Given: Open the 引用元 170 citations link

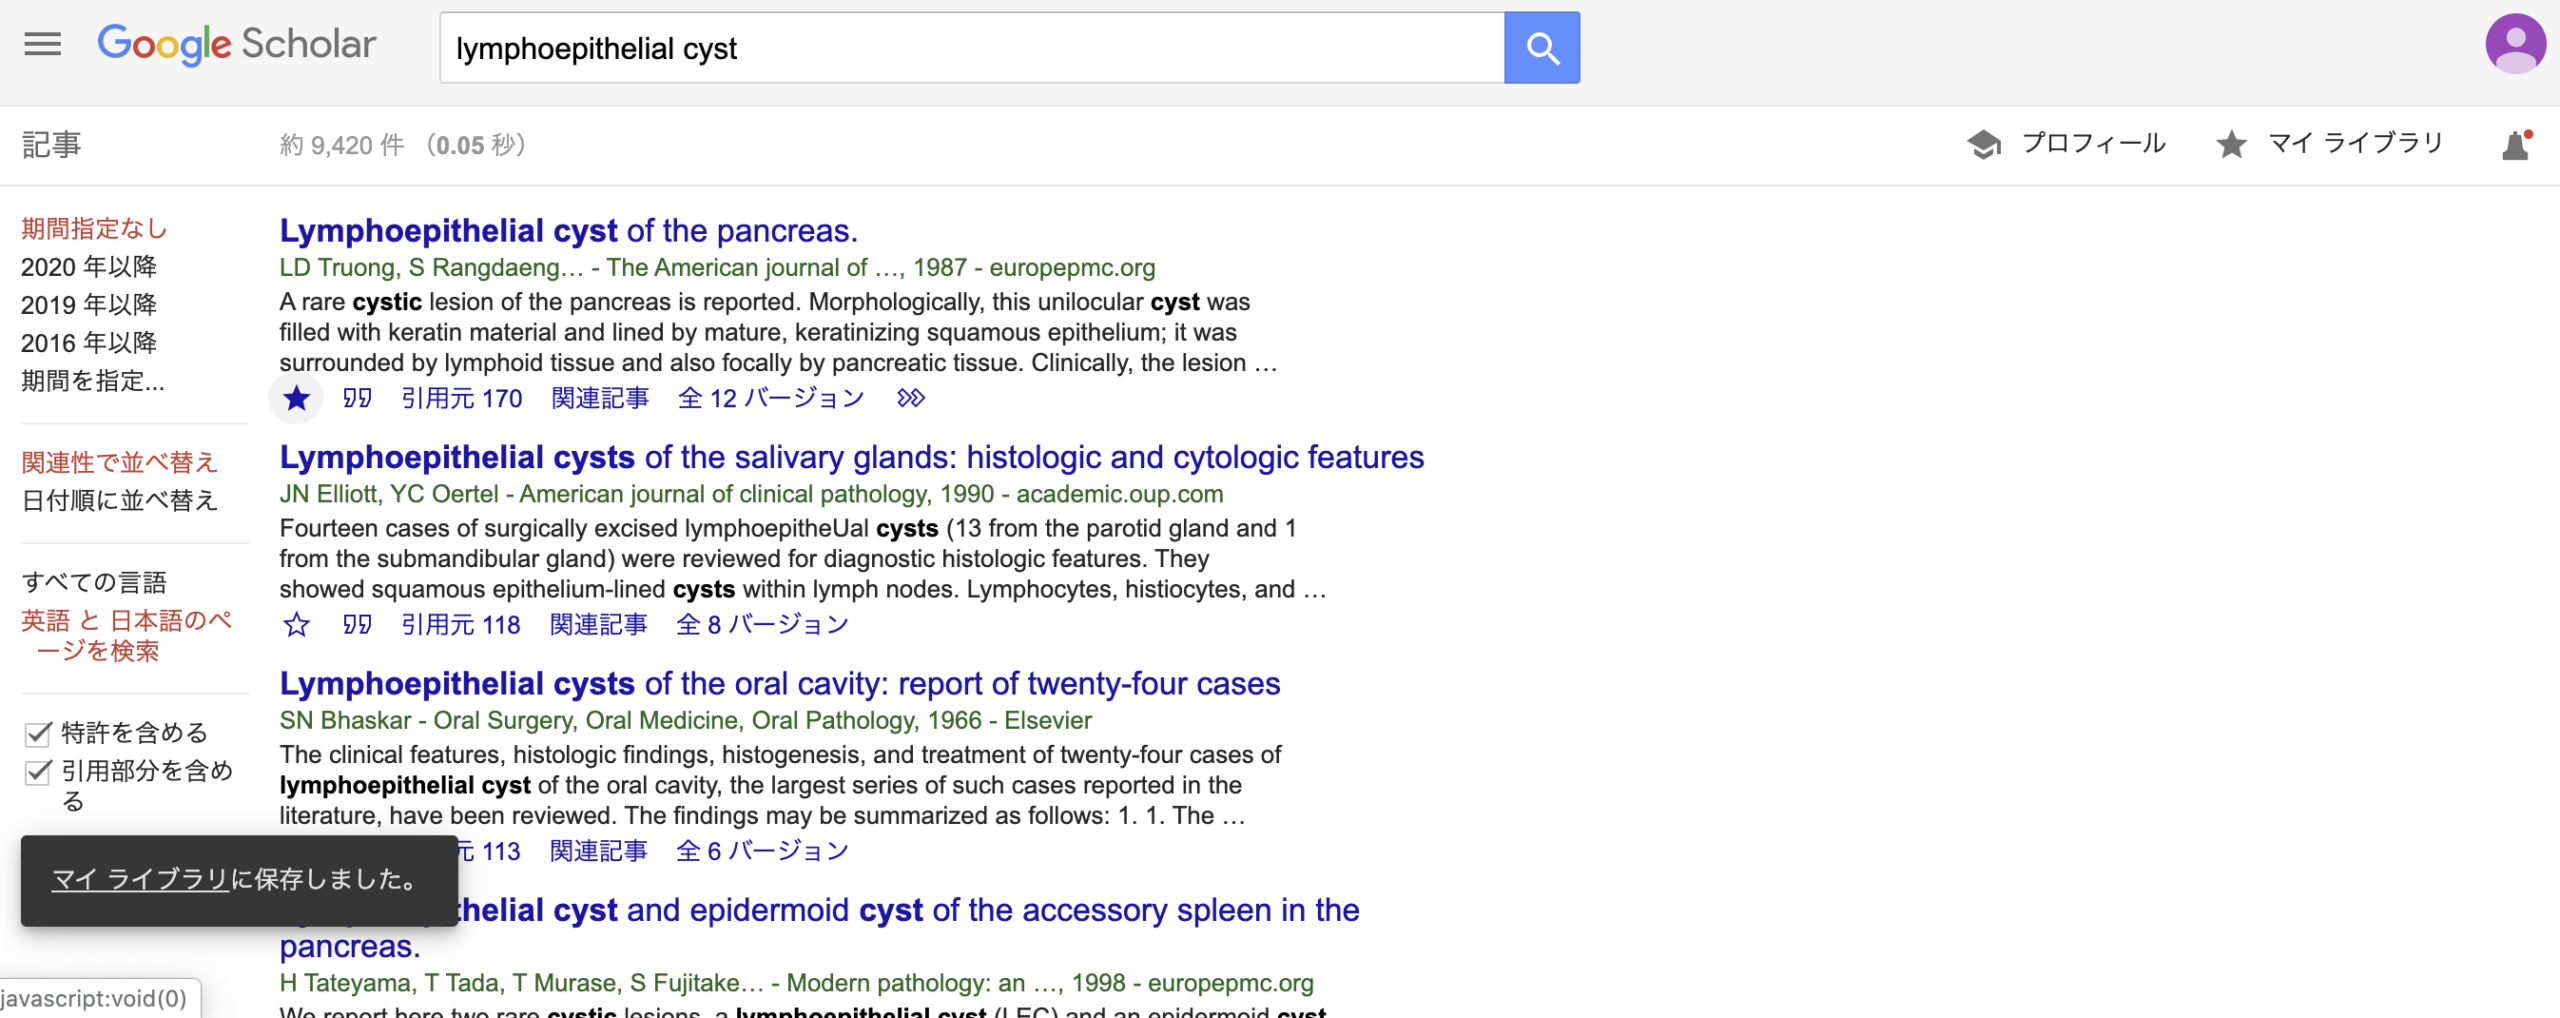Looking at the screenshot, I should pos(461,399).
